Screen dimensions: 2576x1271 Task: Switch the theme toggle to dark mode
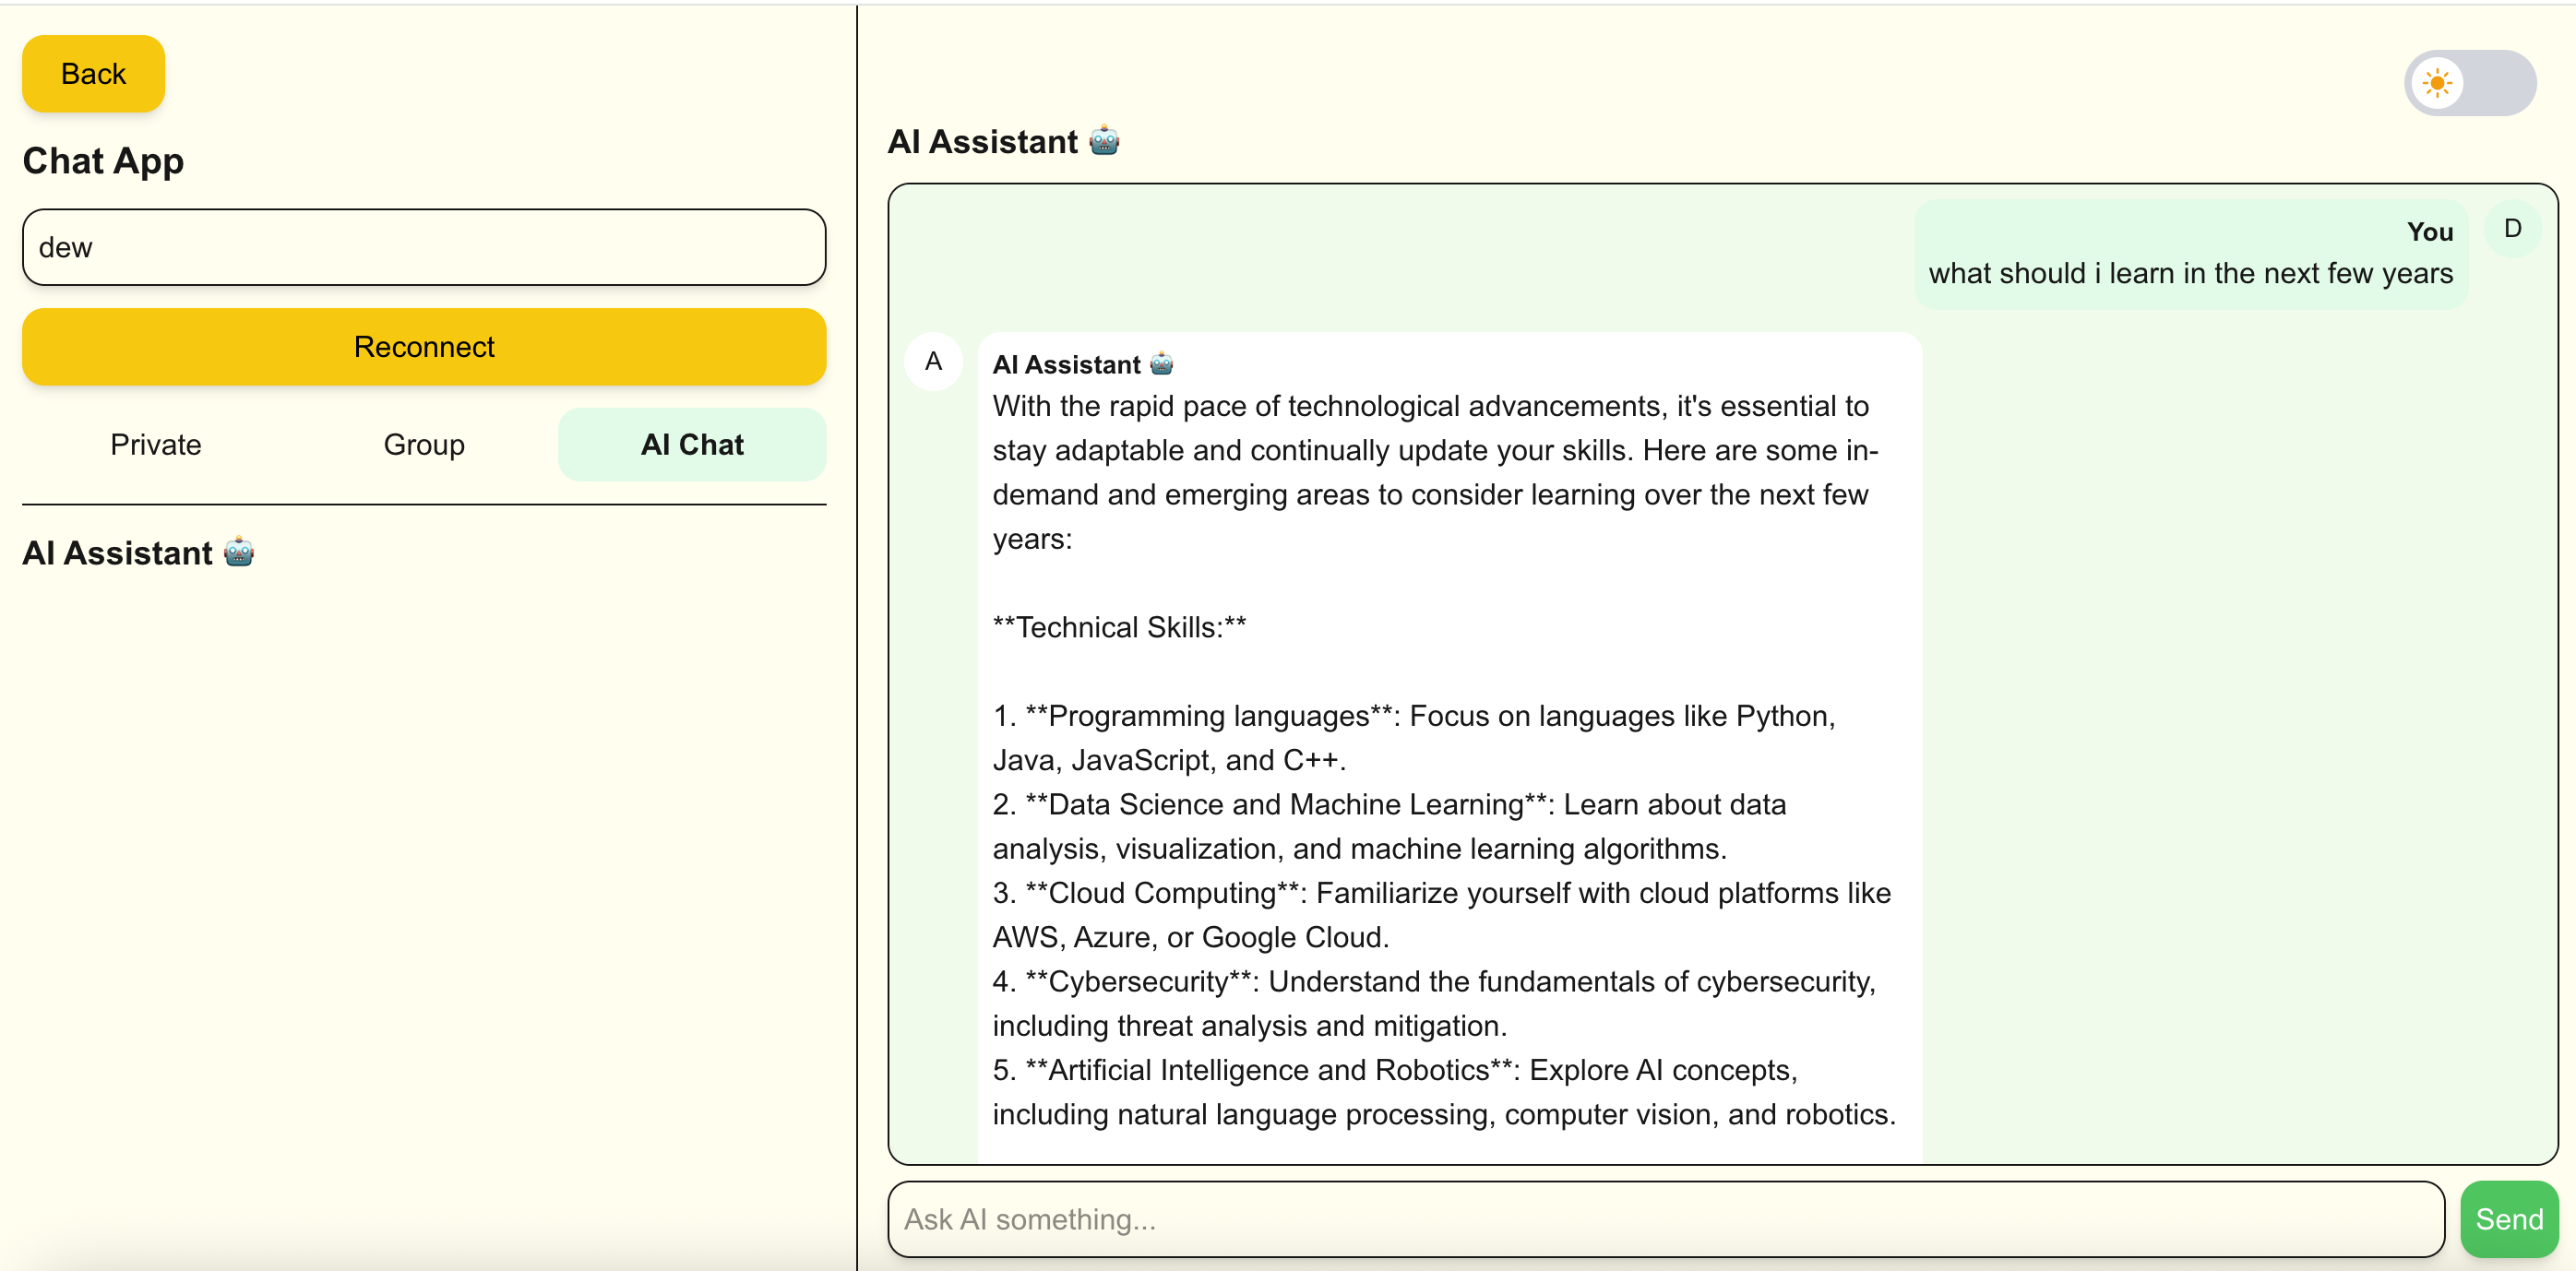(2469, 83)
